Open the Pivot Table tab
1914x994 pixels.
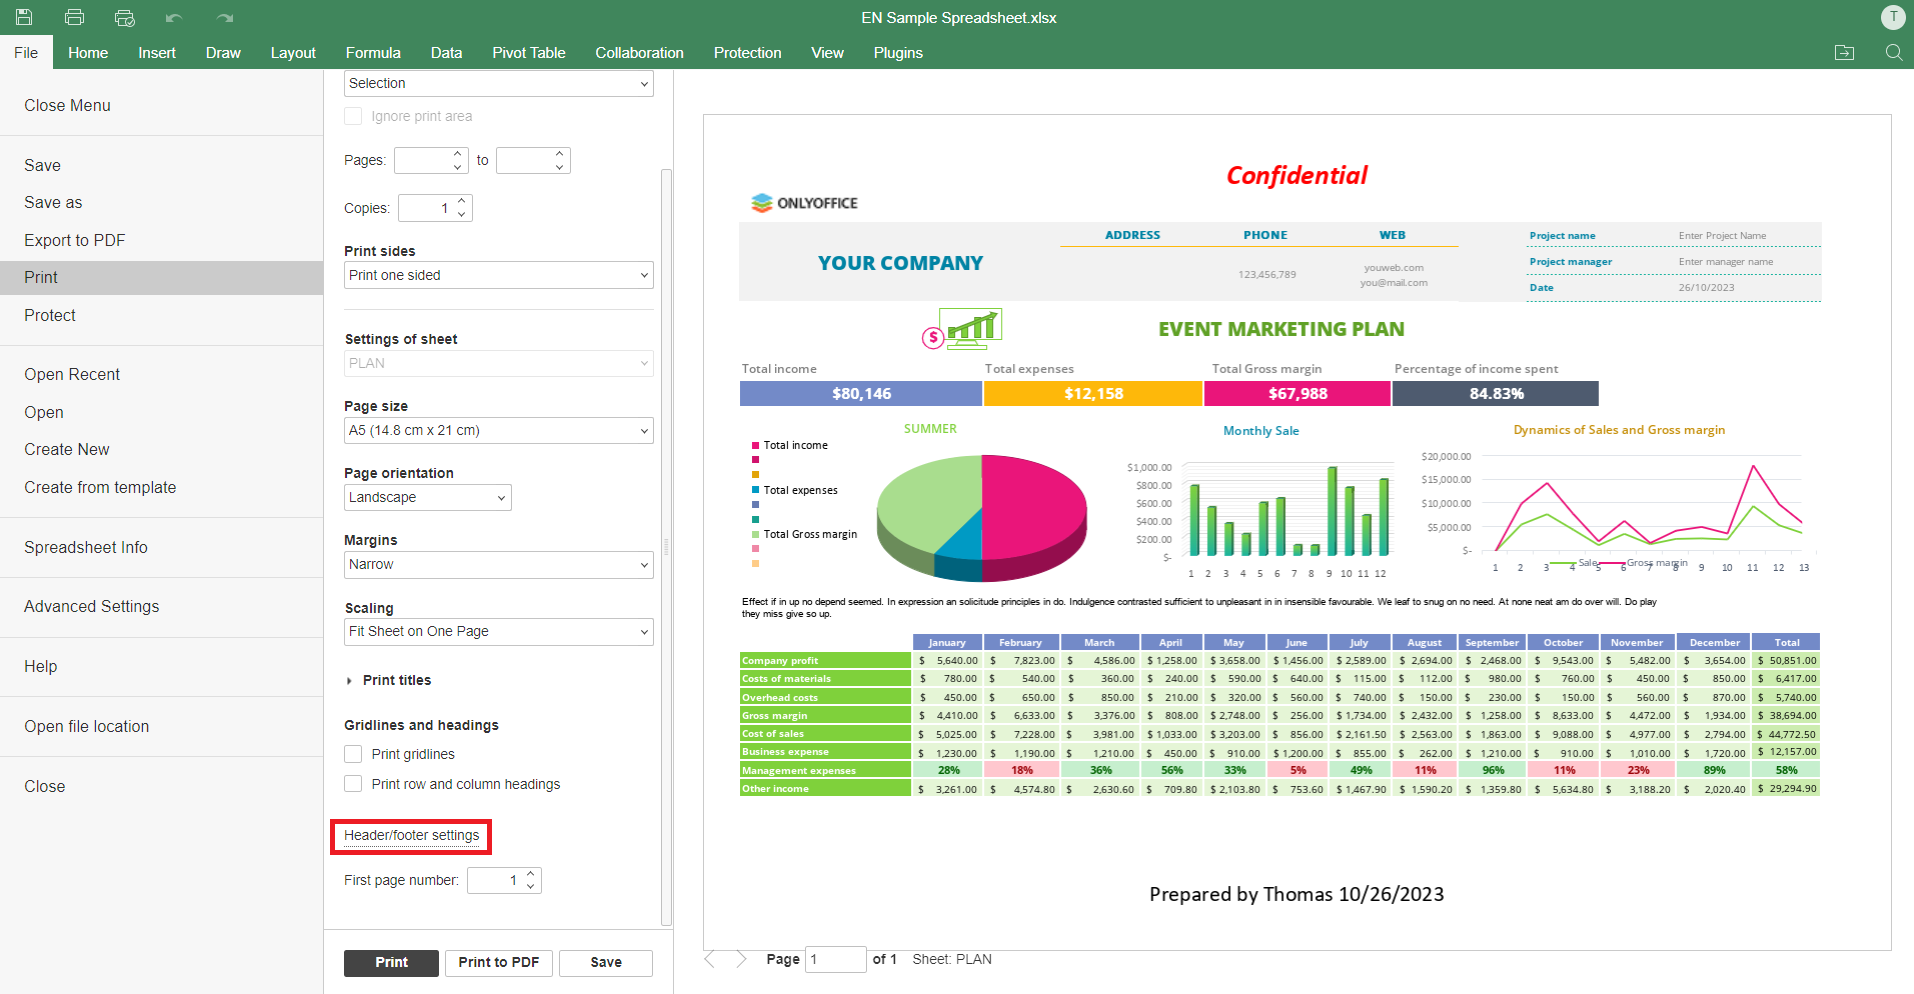pyautogui.click(x=528, y=53)
